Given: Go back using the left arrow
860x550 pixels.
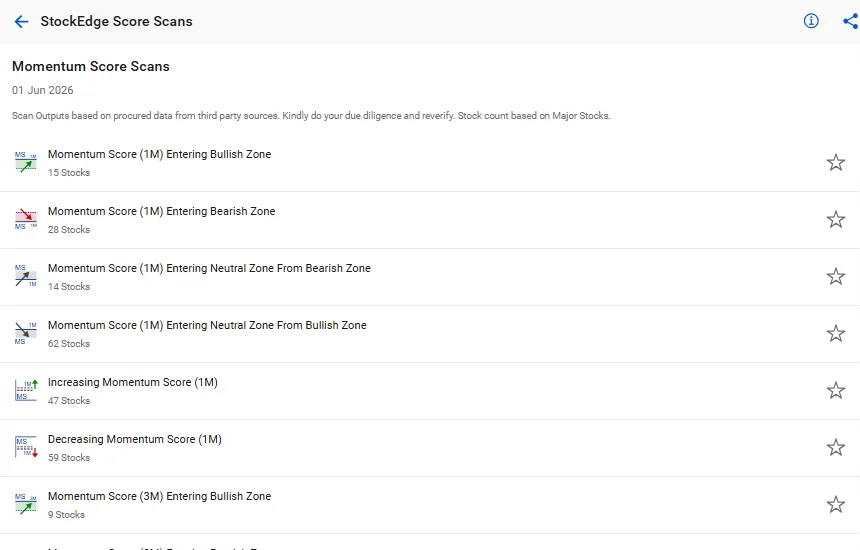Looking at the screenshot, I should [x=21, y=21].
